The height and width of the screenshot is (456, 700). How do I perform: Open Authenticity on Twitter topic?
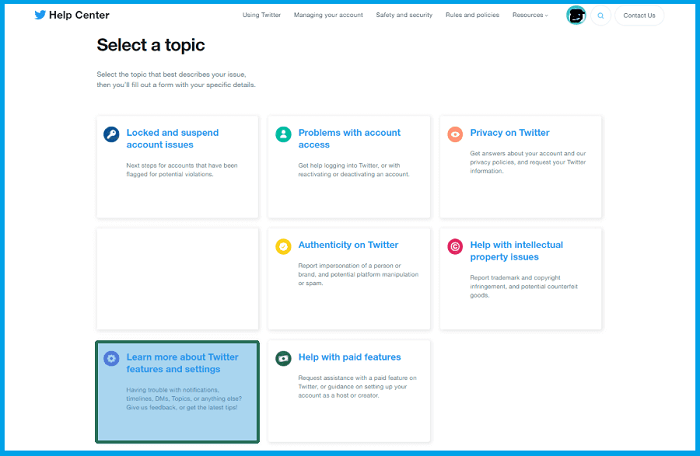(348, 245)
